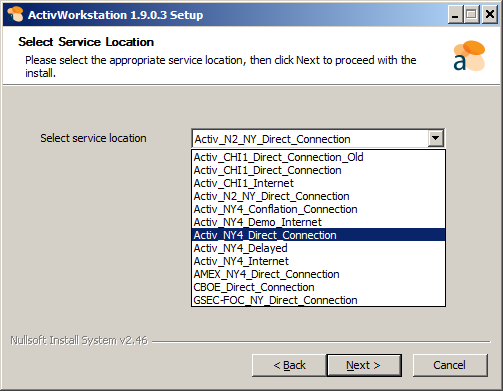Click the Activ logo in header
Screen dimensions: 503x391
[469, 56]
